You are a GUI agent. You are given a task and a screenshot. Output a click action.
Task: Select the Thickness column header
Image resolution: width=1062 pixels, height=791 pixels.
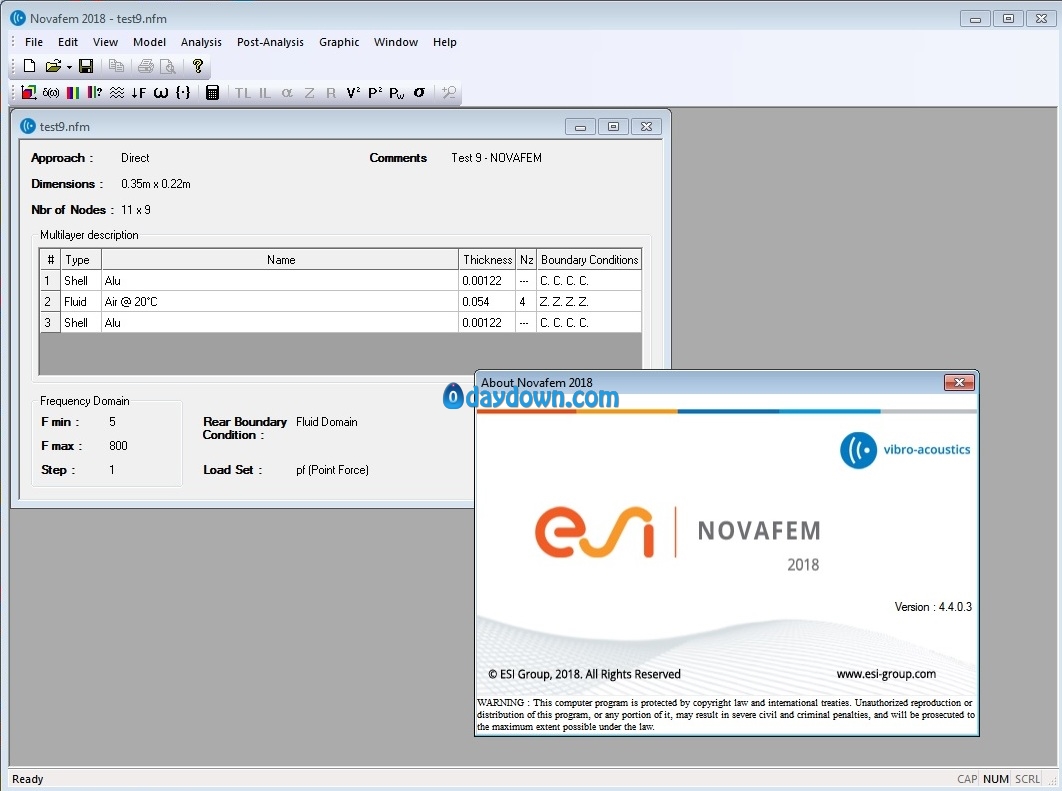[487, 260]
